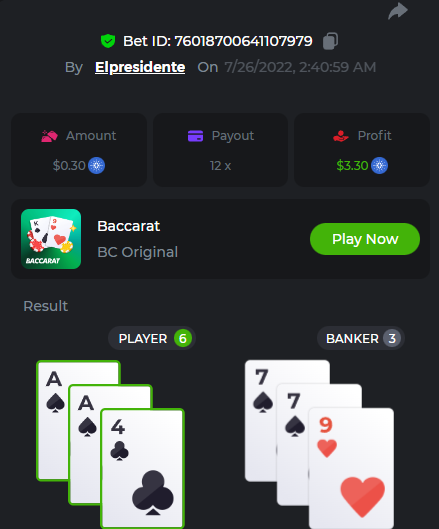Screen dimensions: 439x529
Task: Click the green verified shield icon
Action: tap(108, 41)
